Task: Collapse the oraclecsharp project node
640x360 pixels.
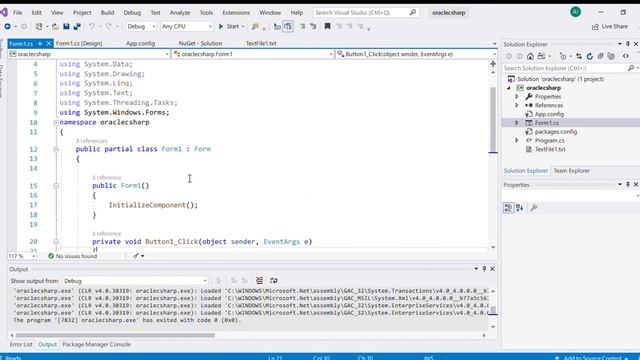Action: point(509,88)
